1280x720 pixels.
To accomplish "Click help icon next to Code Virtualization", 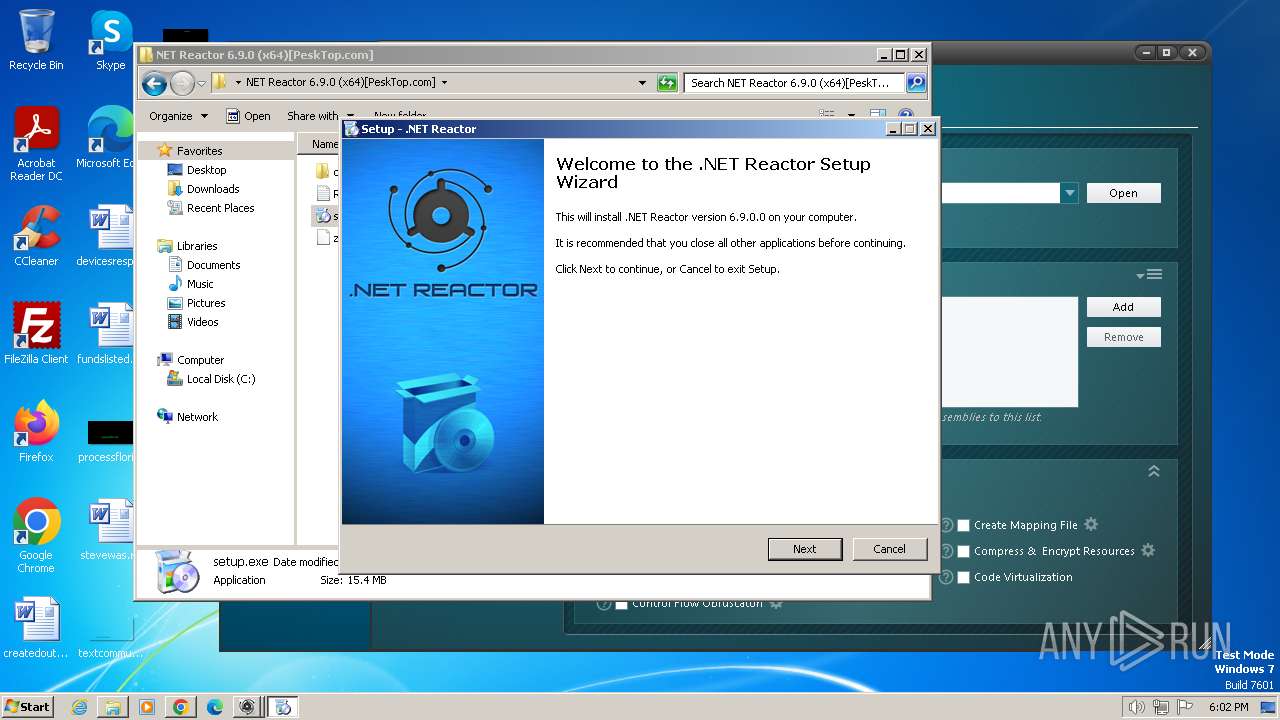I will [946, 577].
